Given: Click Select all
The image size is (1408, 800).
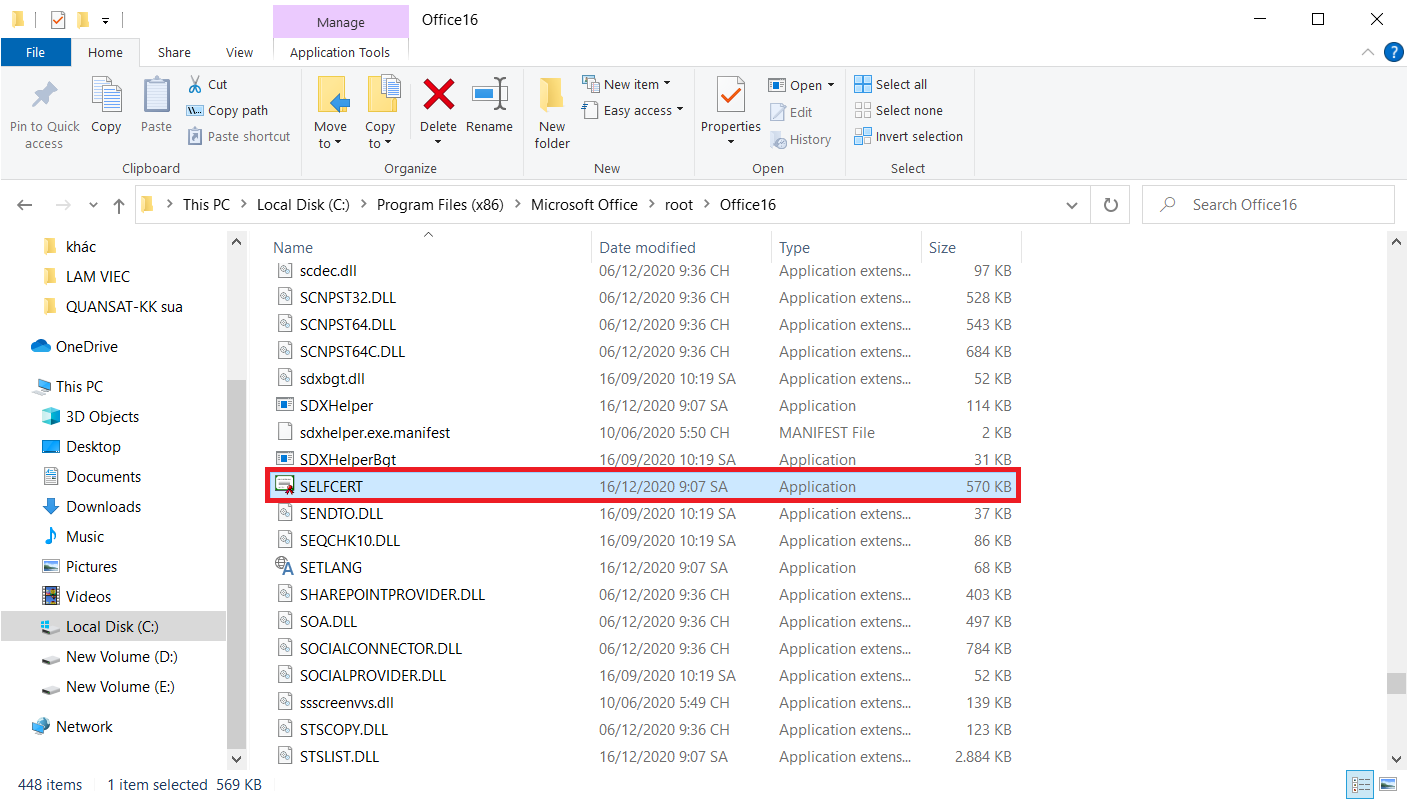Looking at the screenshot, I should (x=891, y=84).
